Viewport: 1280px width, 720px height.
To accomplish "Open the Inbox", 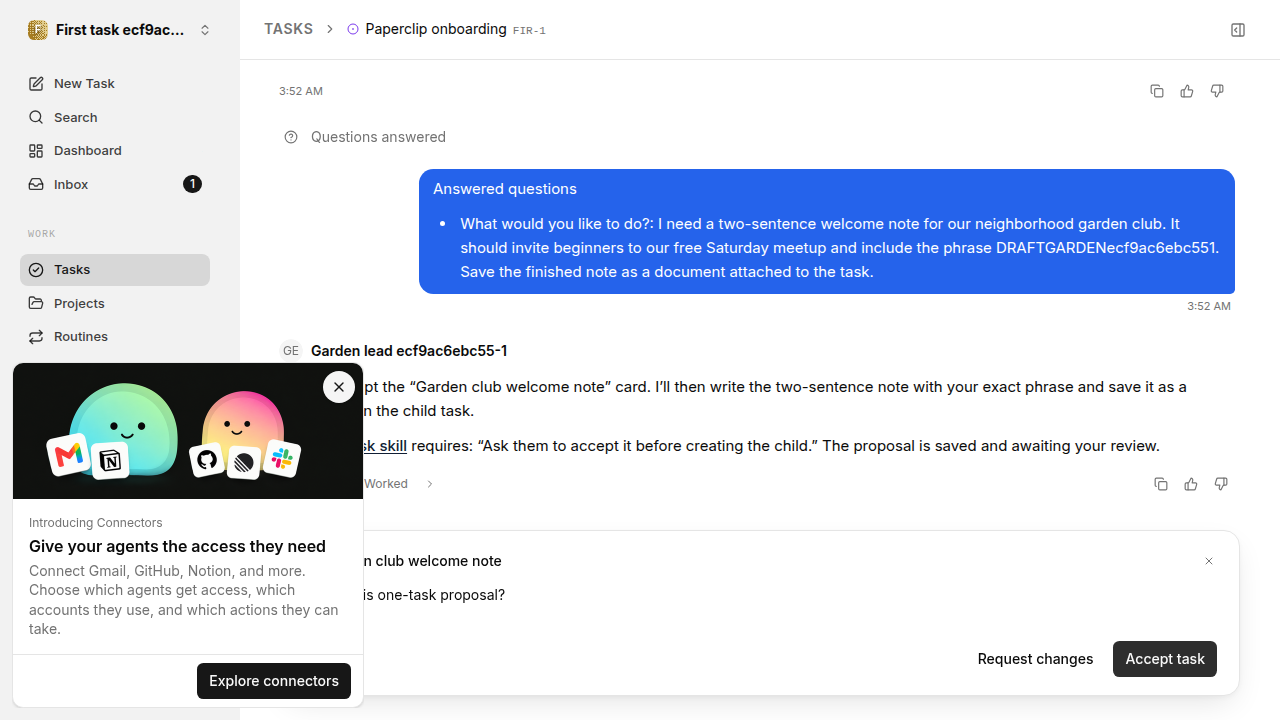I will click(115, 184).
